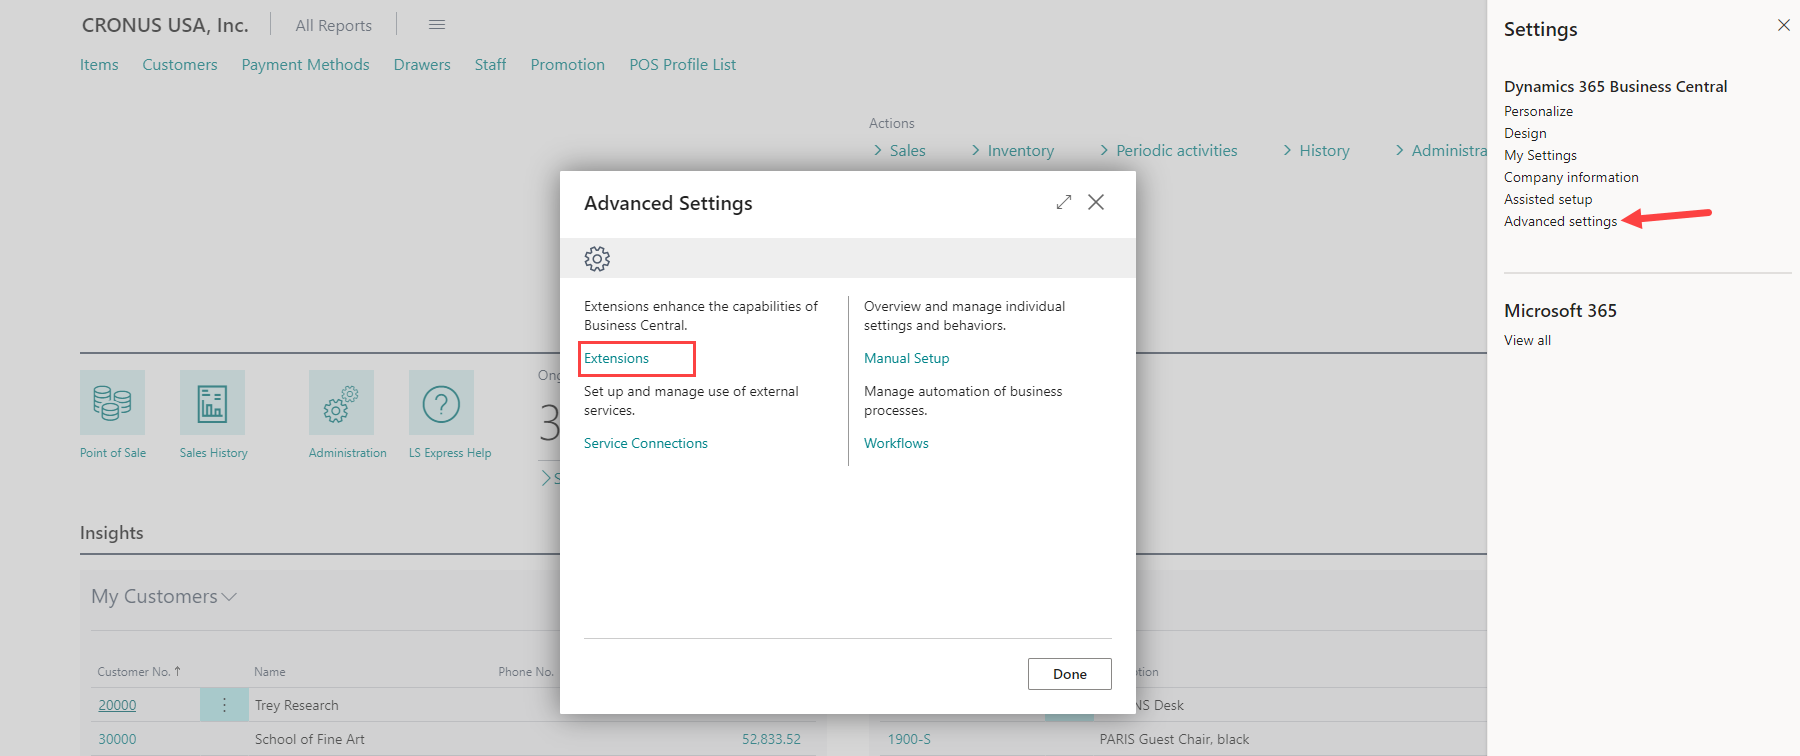Click the Extensions link
The width and height of the screenshot is (1800, 756).
(617, 358)
